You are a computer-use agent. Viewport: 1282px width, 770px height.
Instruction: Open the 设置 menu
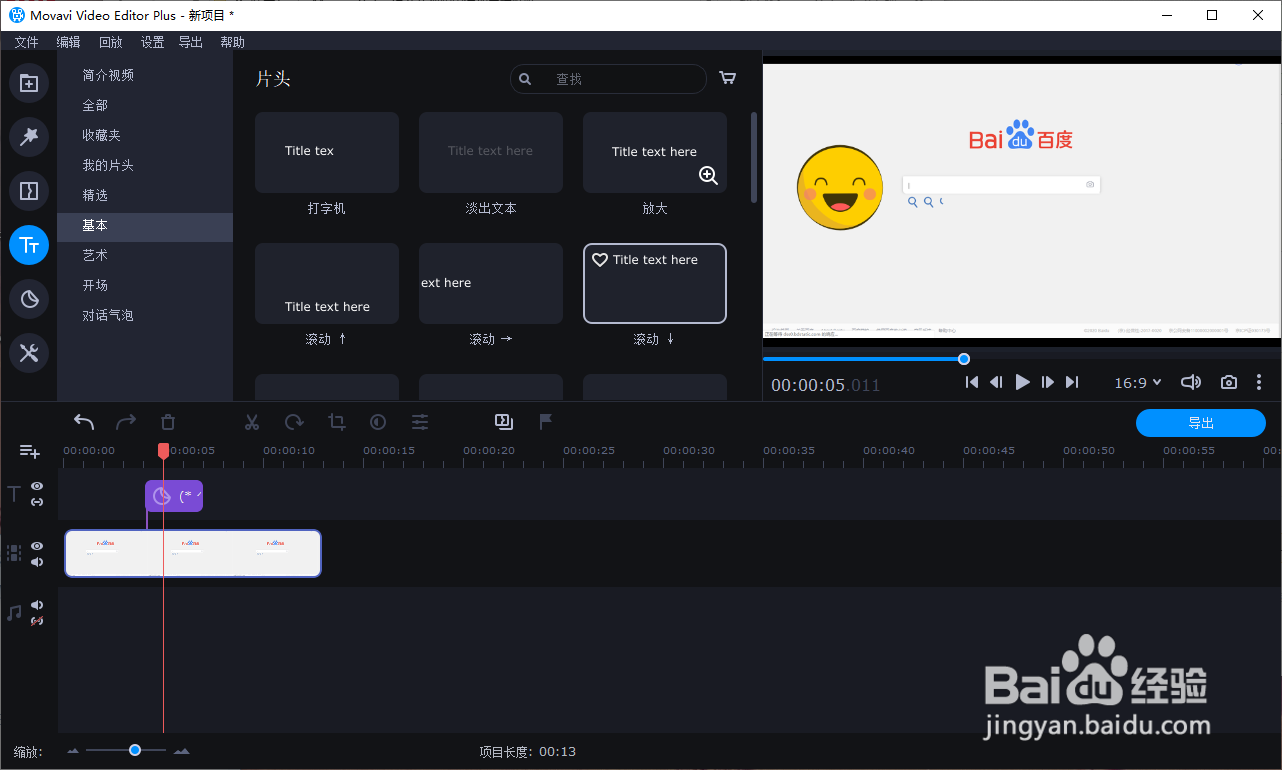pos(152,42)
